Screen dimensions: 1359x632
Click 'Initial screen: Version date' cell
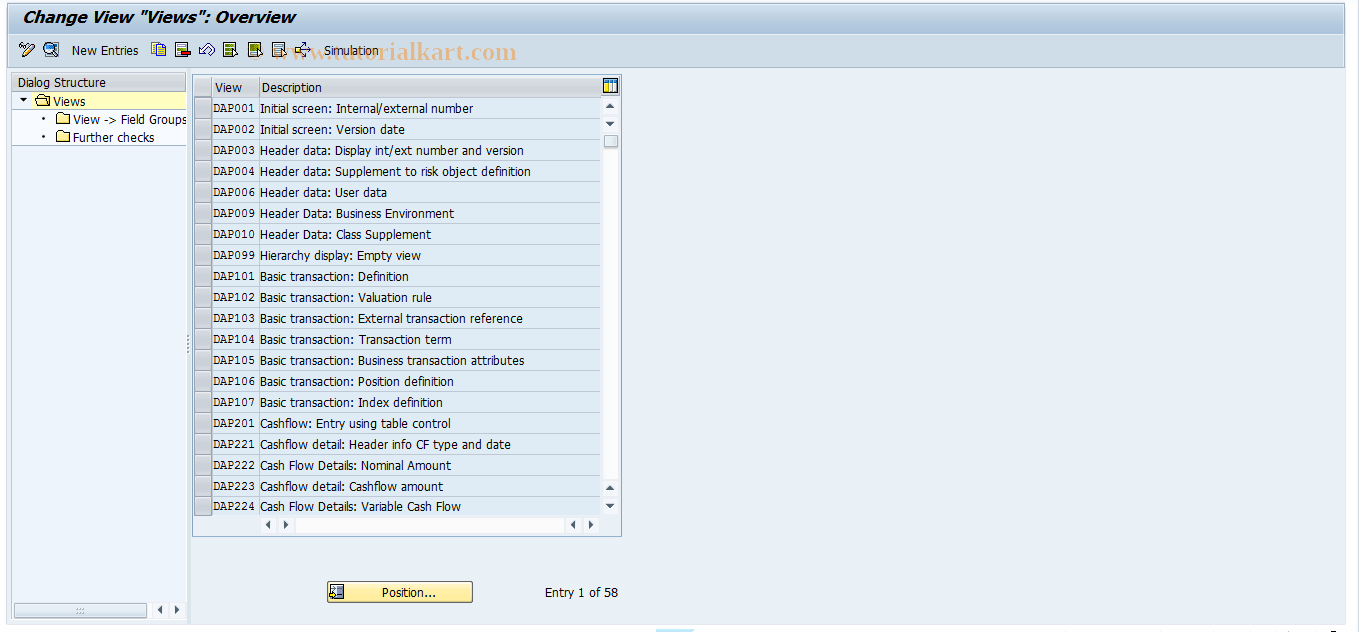pyautogui.click(x=430, y=129)
